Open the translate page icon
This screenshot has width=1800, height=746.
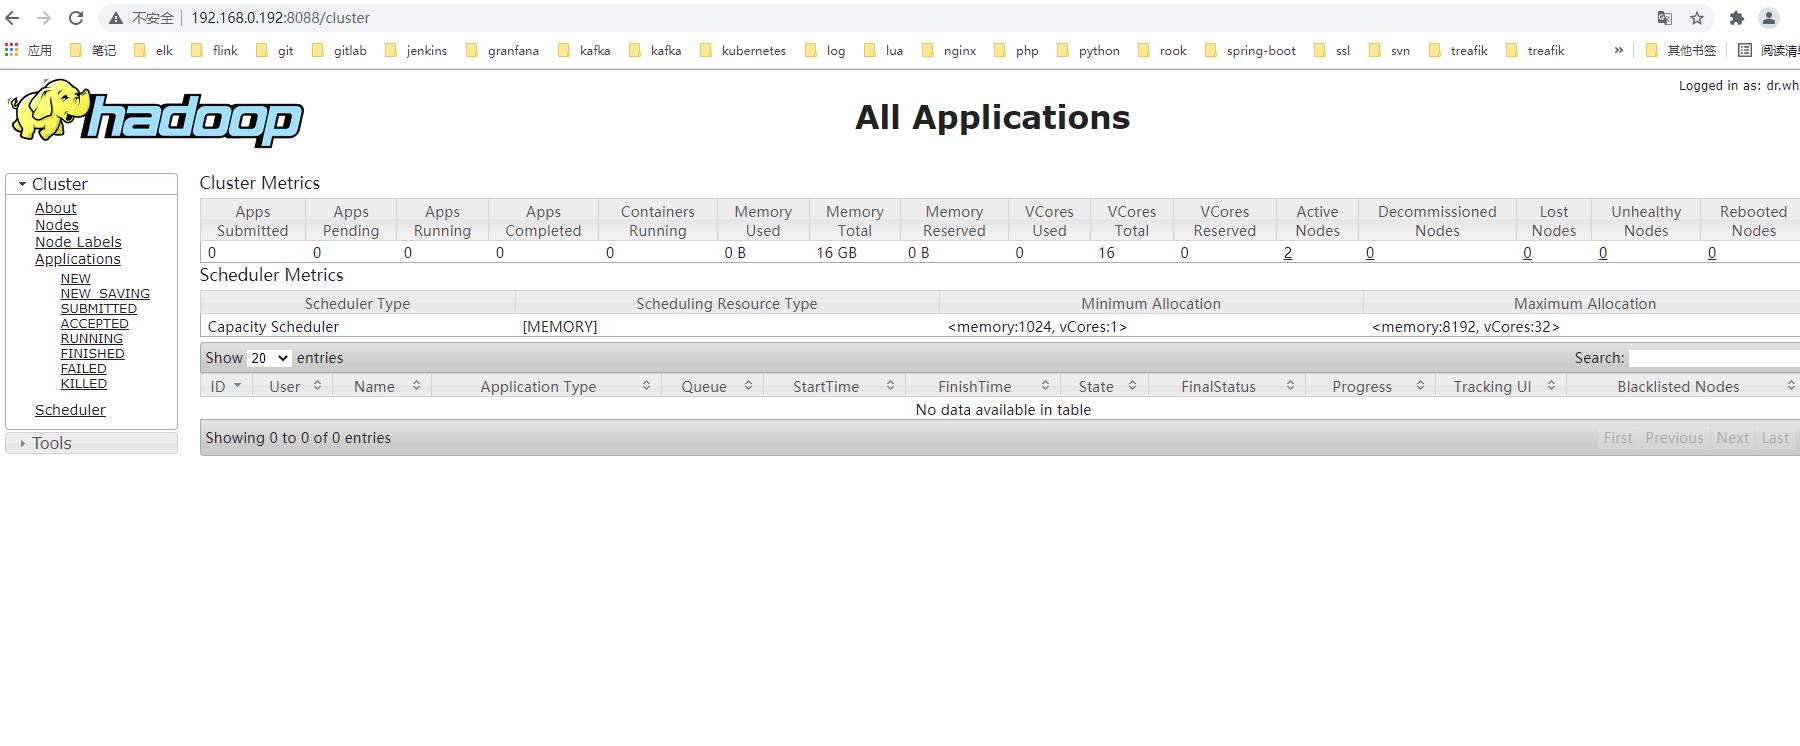pyautogui.click(x=1665, y=18)
